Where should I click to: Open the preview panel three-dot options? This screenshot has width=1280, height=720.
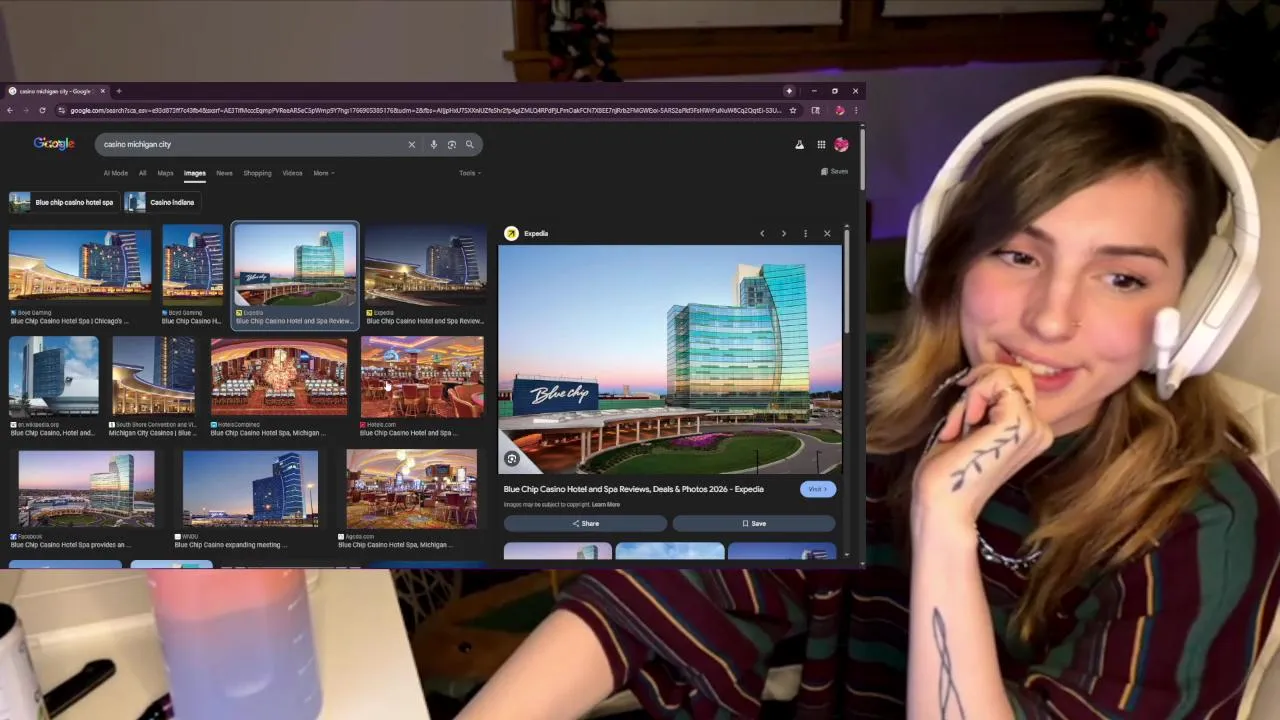[805, 234]
